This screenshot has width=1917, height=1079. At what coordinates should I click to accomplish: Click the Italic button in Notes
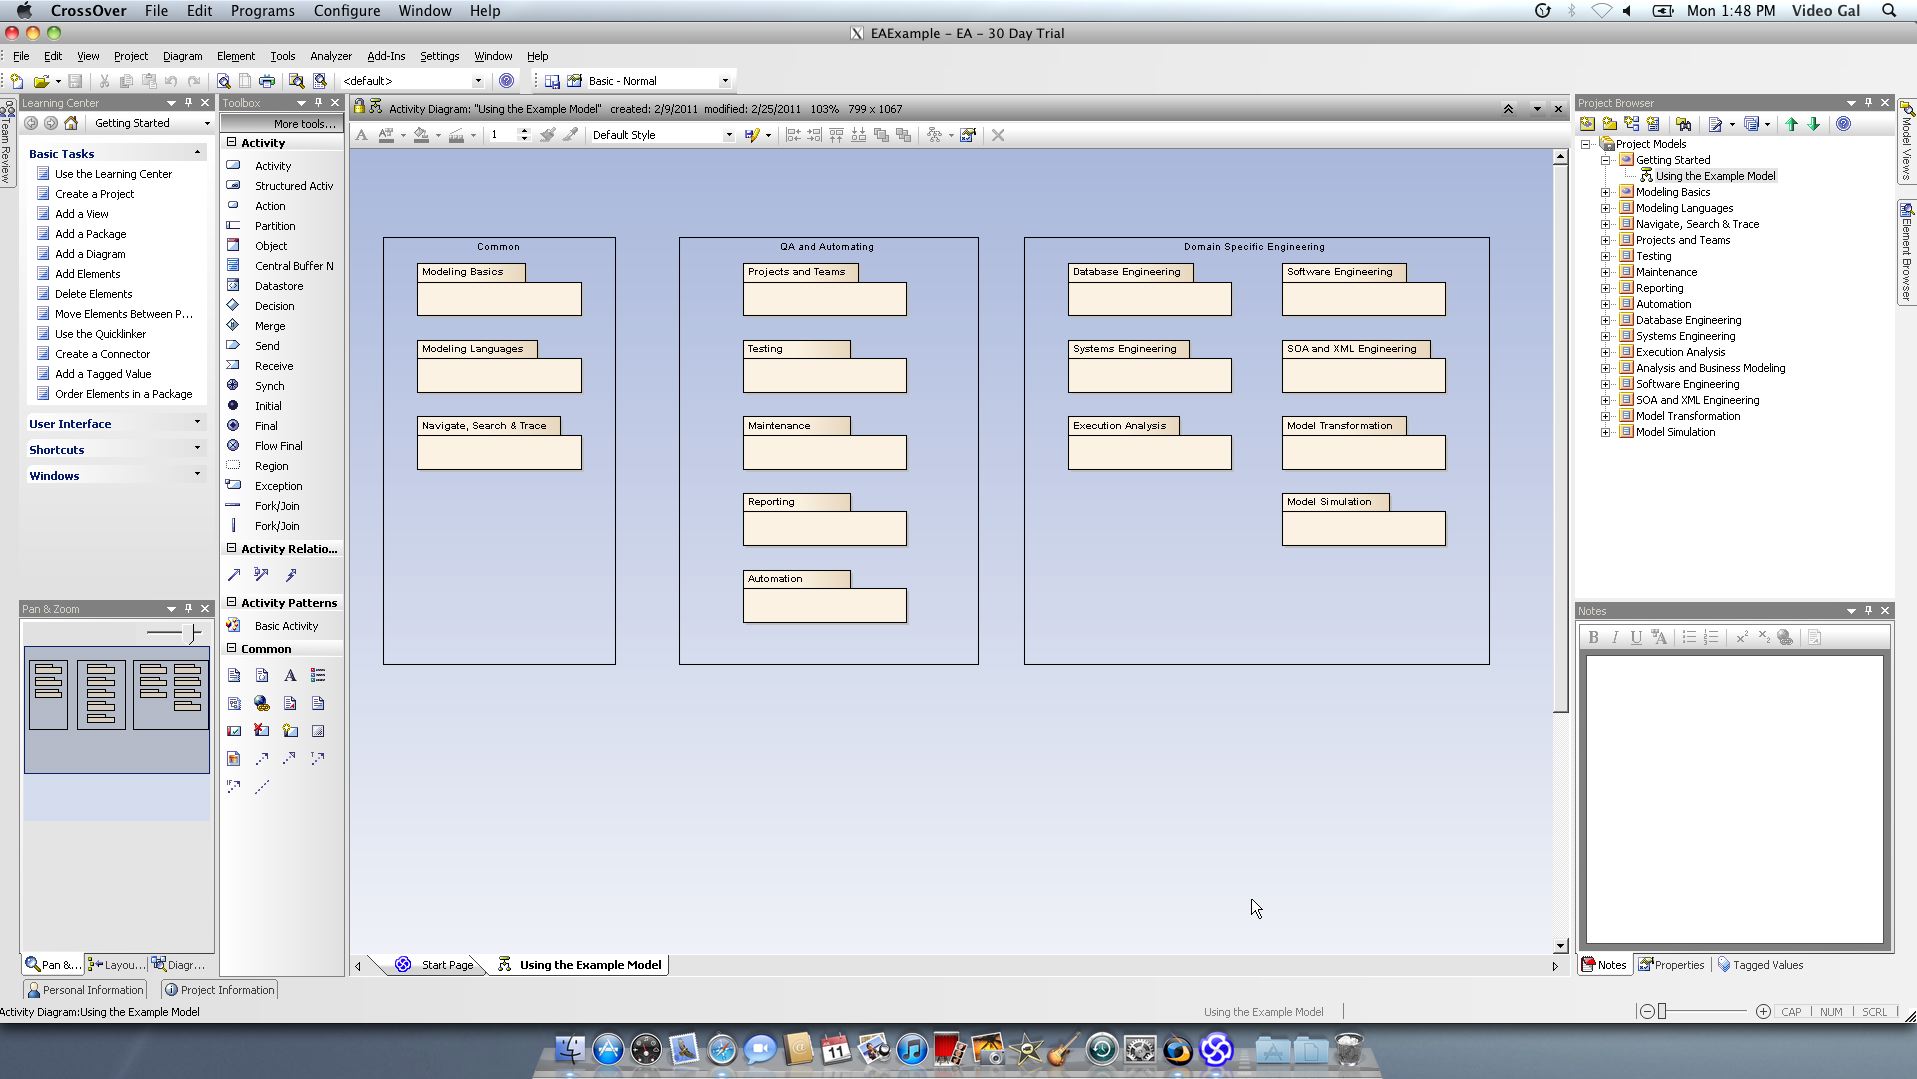pyautogui.click(x=1615, y=637)
